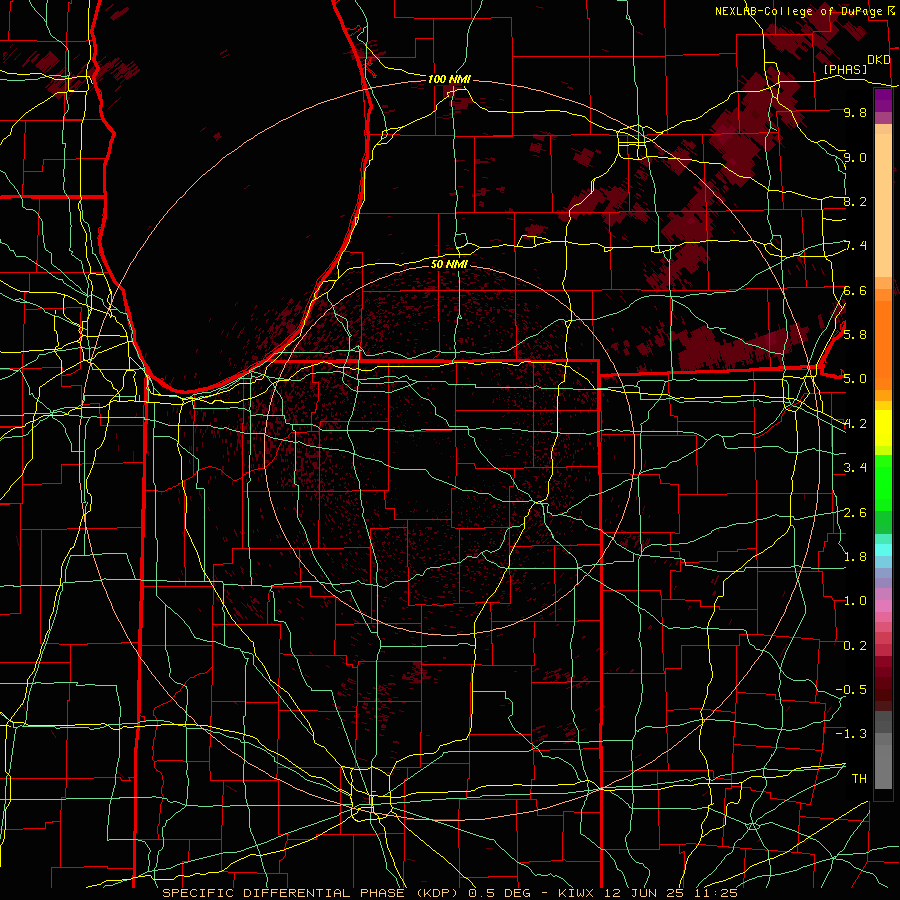
Task: Click the 0.5 DEG elevation text
Action: point(497,893)
